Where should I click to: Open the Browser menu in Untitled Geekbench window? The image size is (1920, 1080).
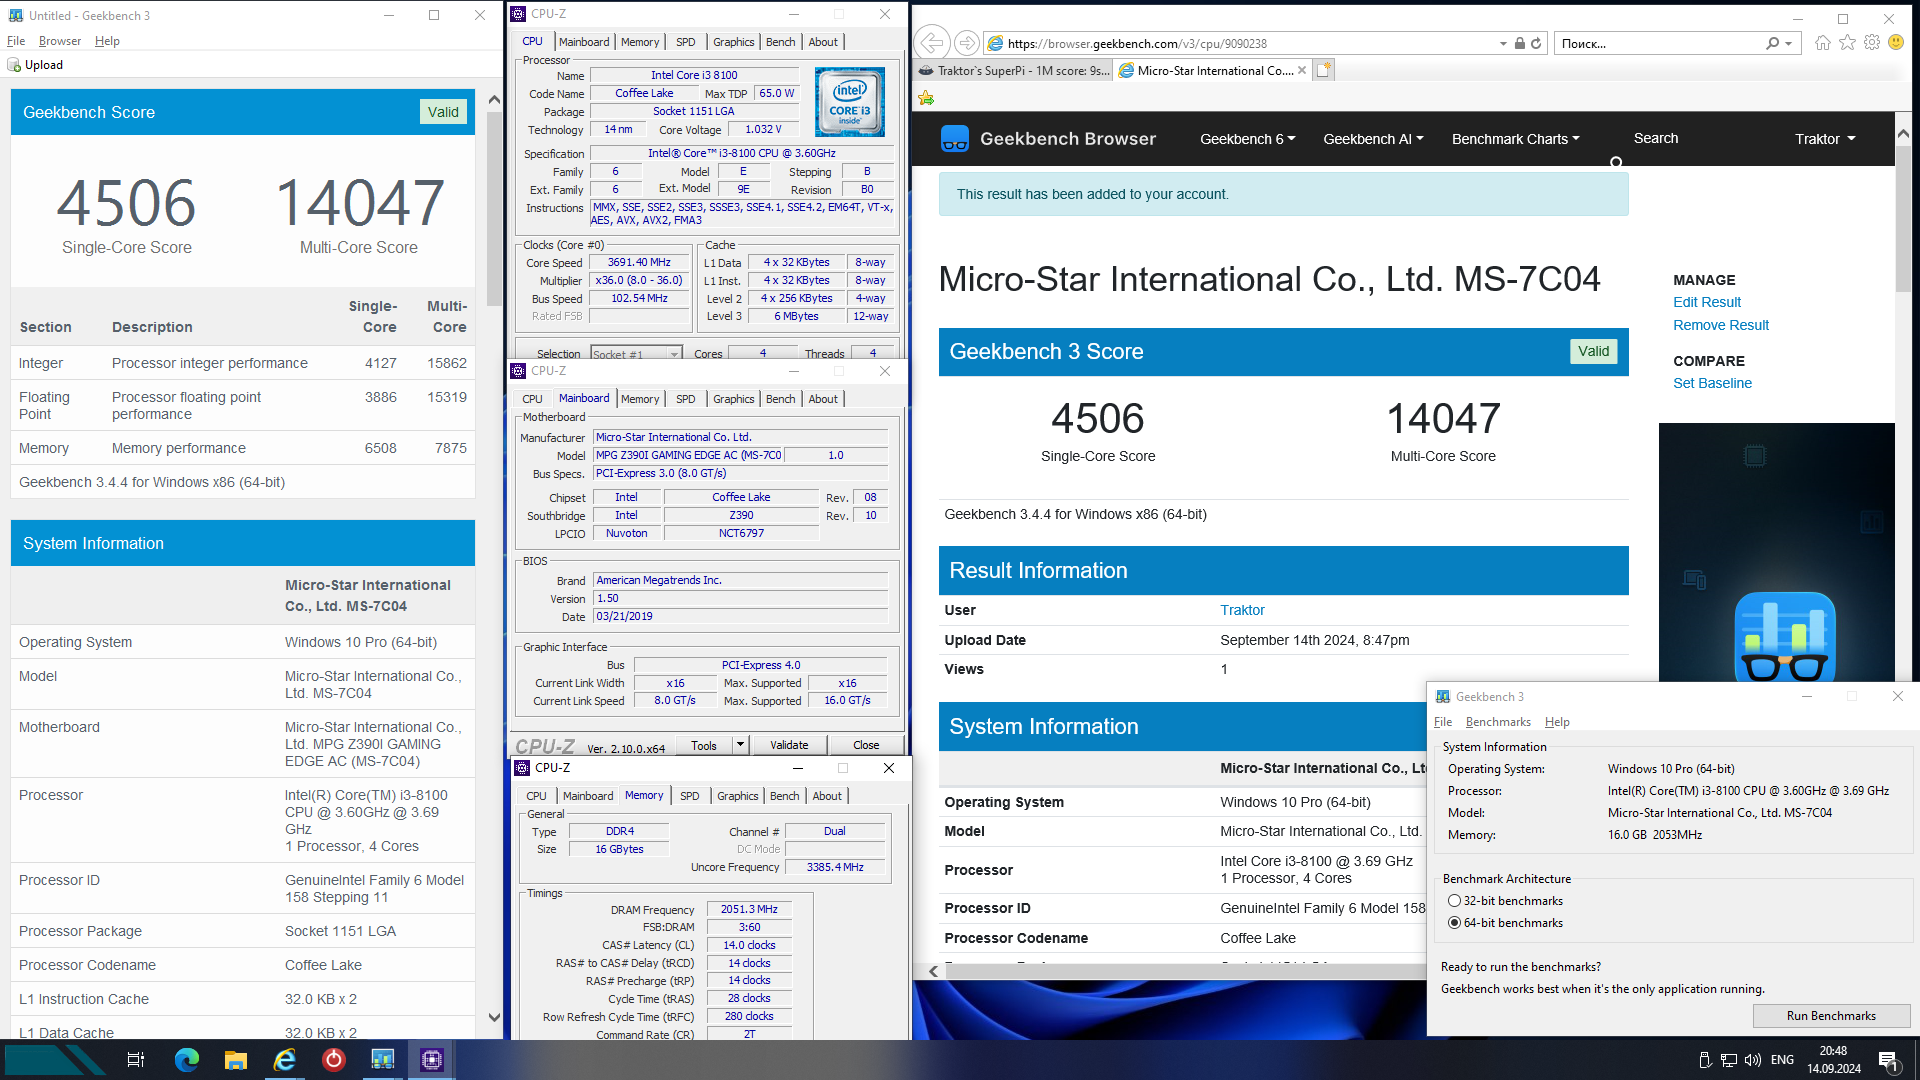[x=60, y=41]
